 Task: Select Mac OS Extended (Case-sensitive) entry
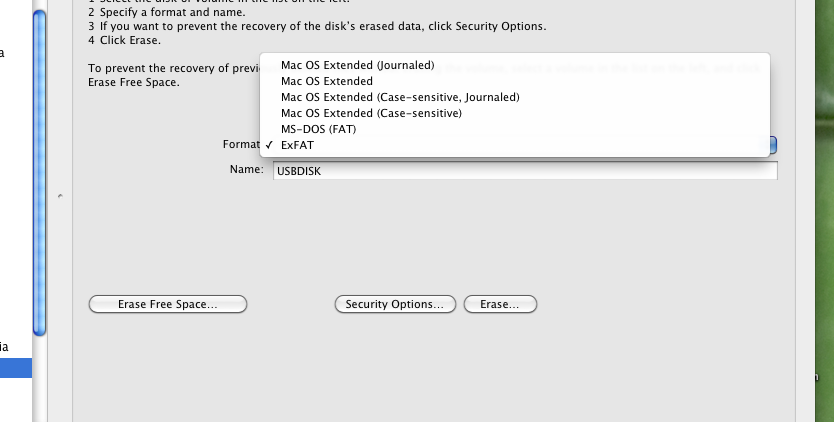click(370, 113)
